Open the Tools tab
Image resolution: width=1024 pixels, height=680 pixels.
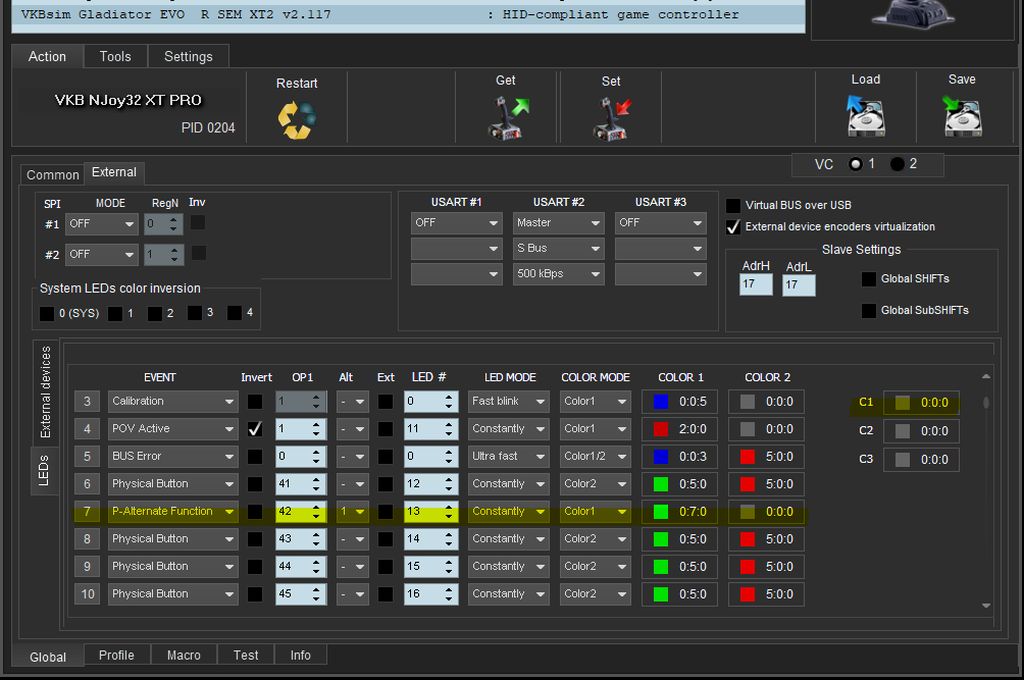coord(115,57)
